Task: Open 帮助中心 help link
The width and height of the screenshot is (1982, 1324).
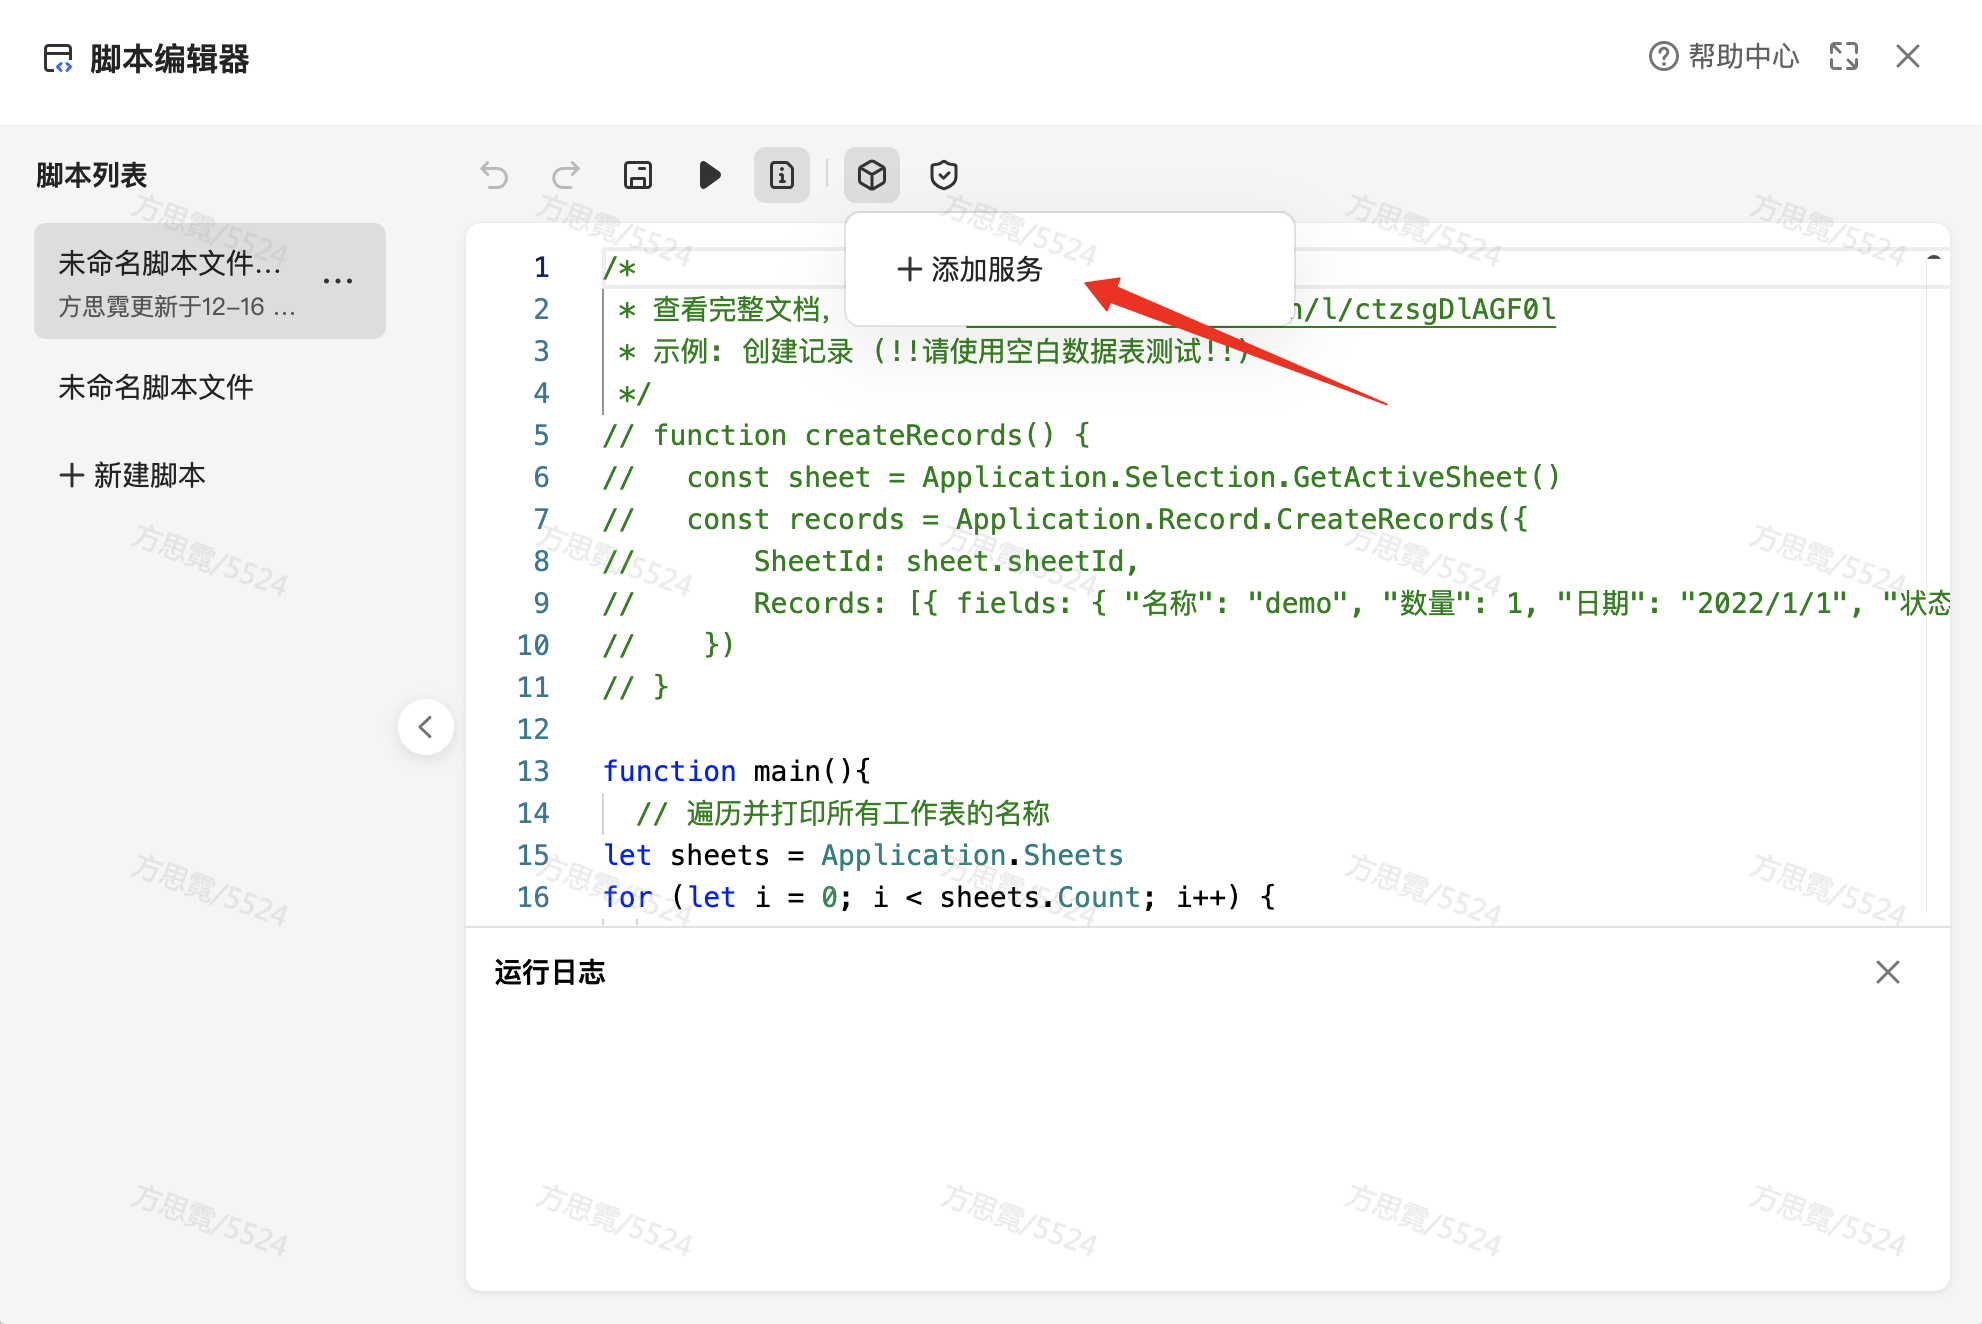Action: point(1724,57)
